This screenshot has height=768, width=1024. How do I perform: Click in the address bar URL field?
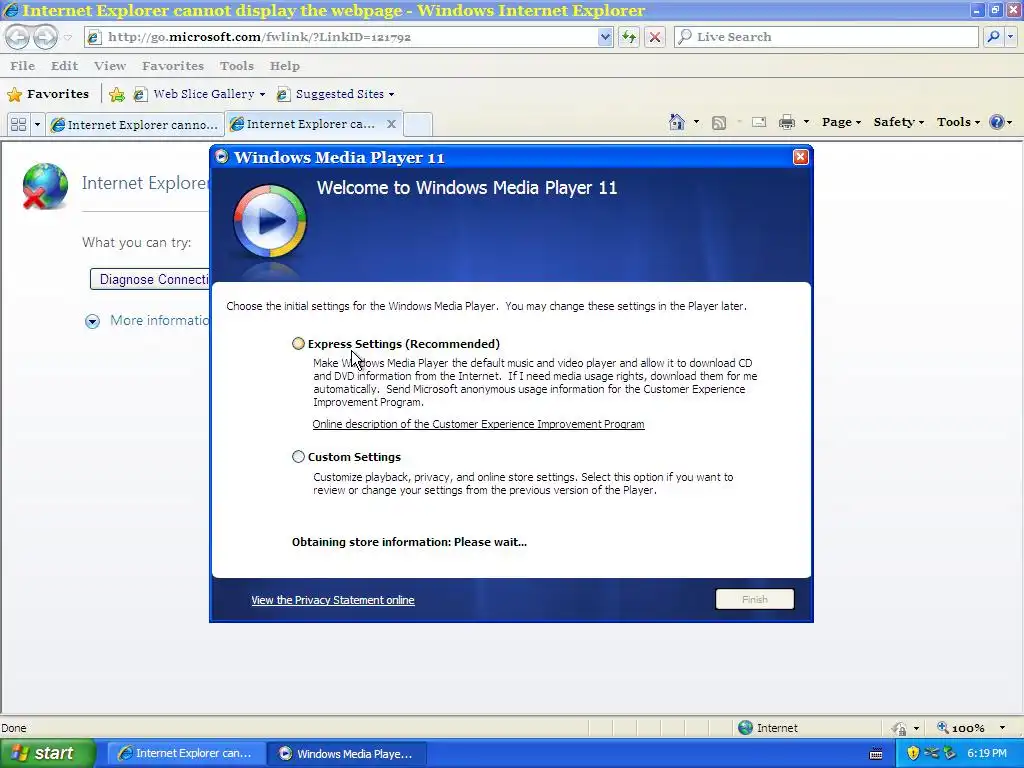[350, 37]
